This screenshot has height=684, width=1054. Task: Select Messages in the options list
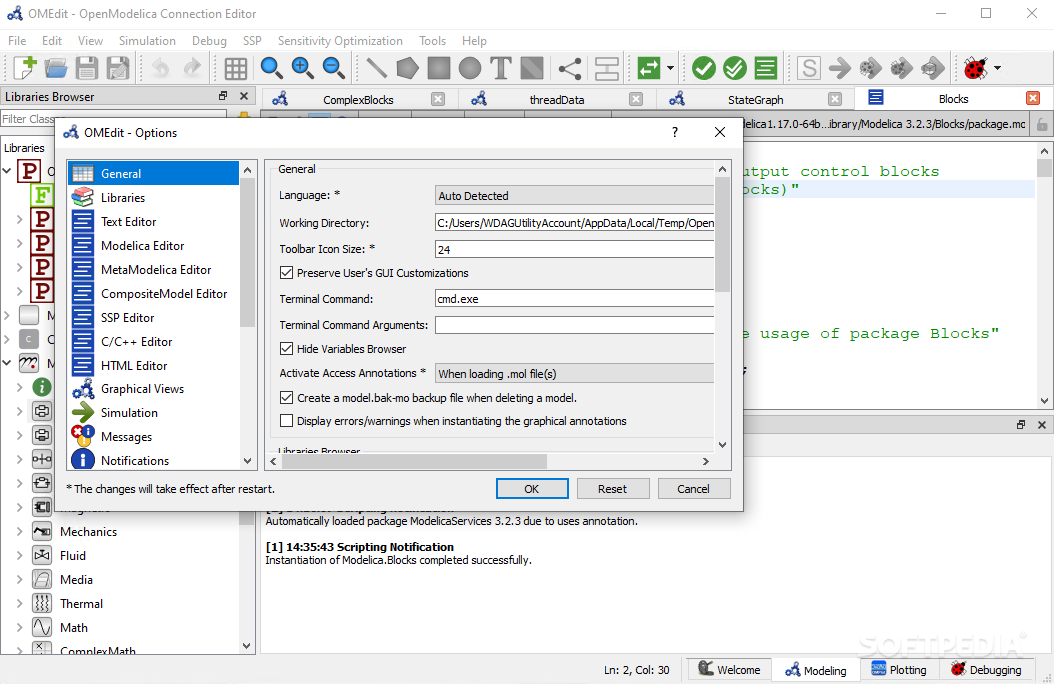(153, 437)
